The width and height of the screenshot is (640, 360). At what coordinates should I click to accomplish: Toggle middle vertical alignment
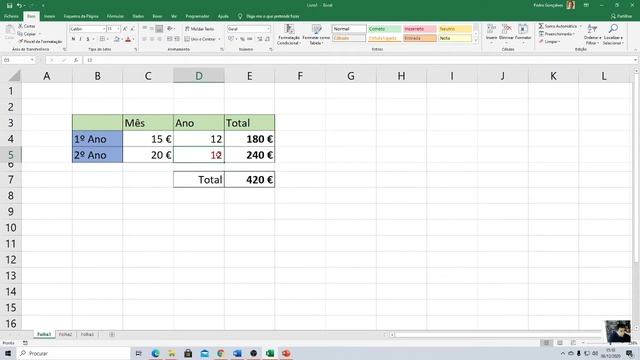click(152, 29)
